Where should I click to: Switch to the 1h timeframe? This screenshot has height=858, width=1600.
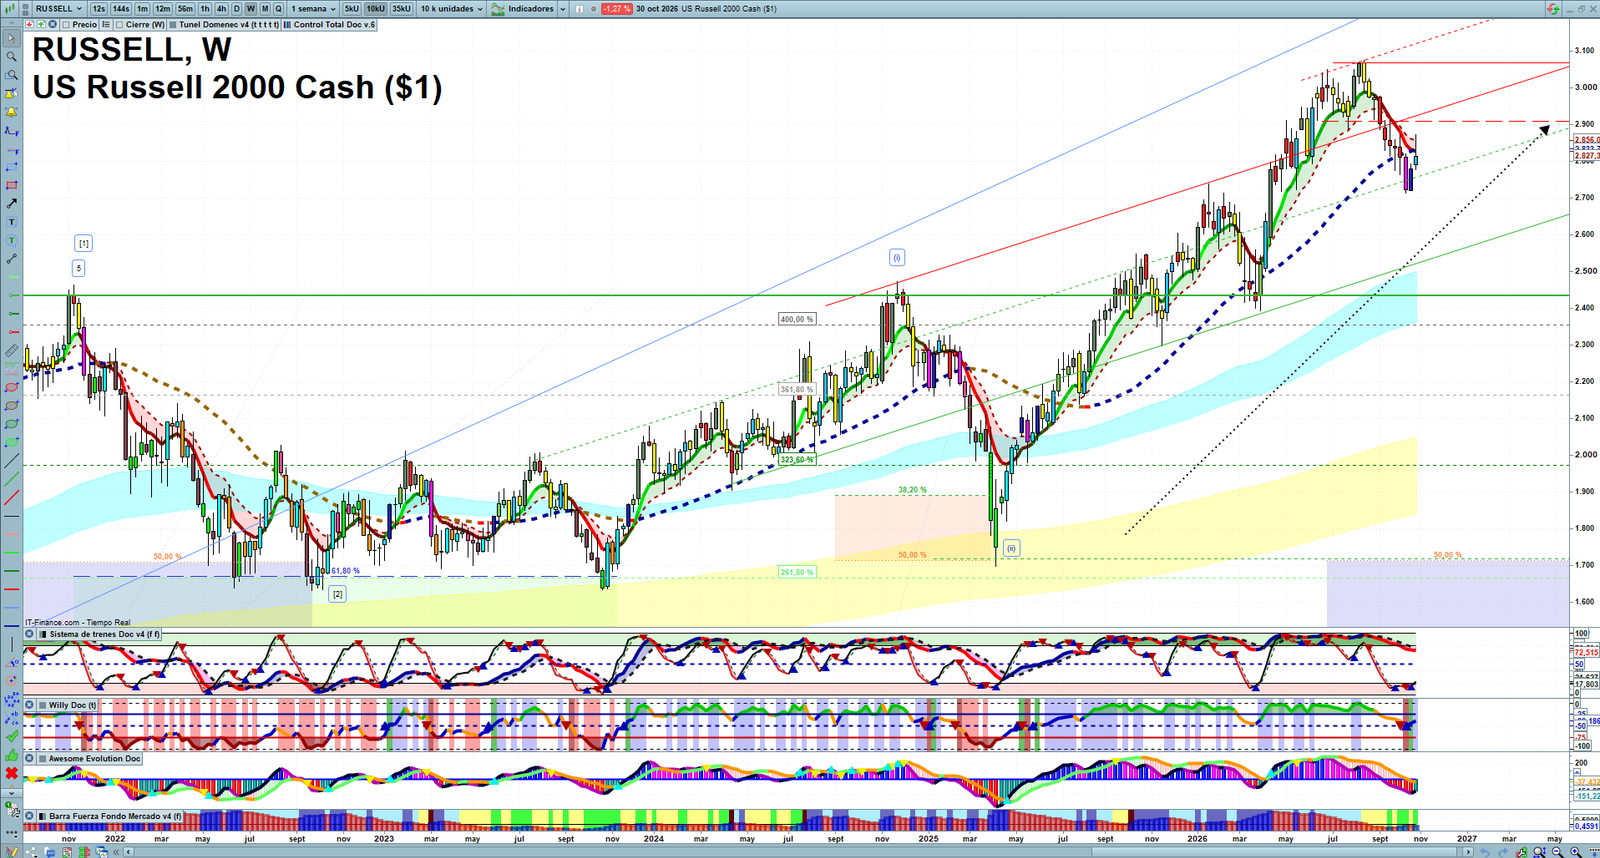tap(205, 9)
